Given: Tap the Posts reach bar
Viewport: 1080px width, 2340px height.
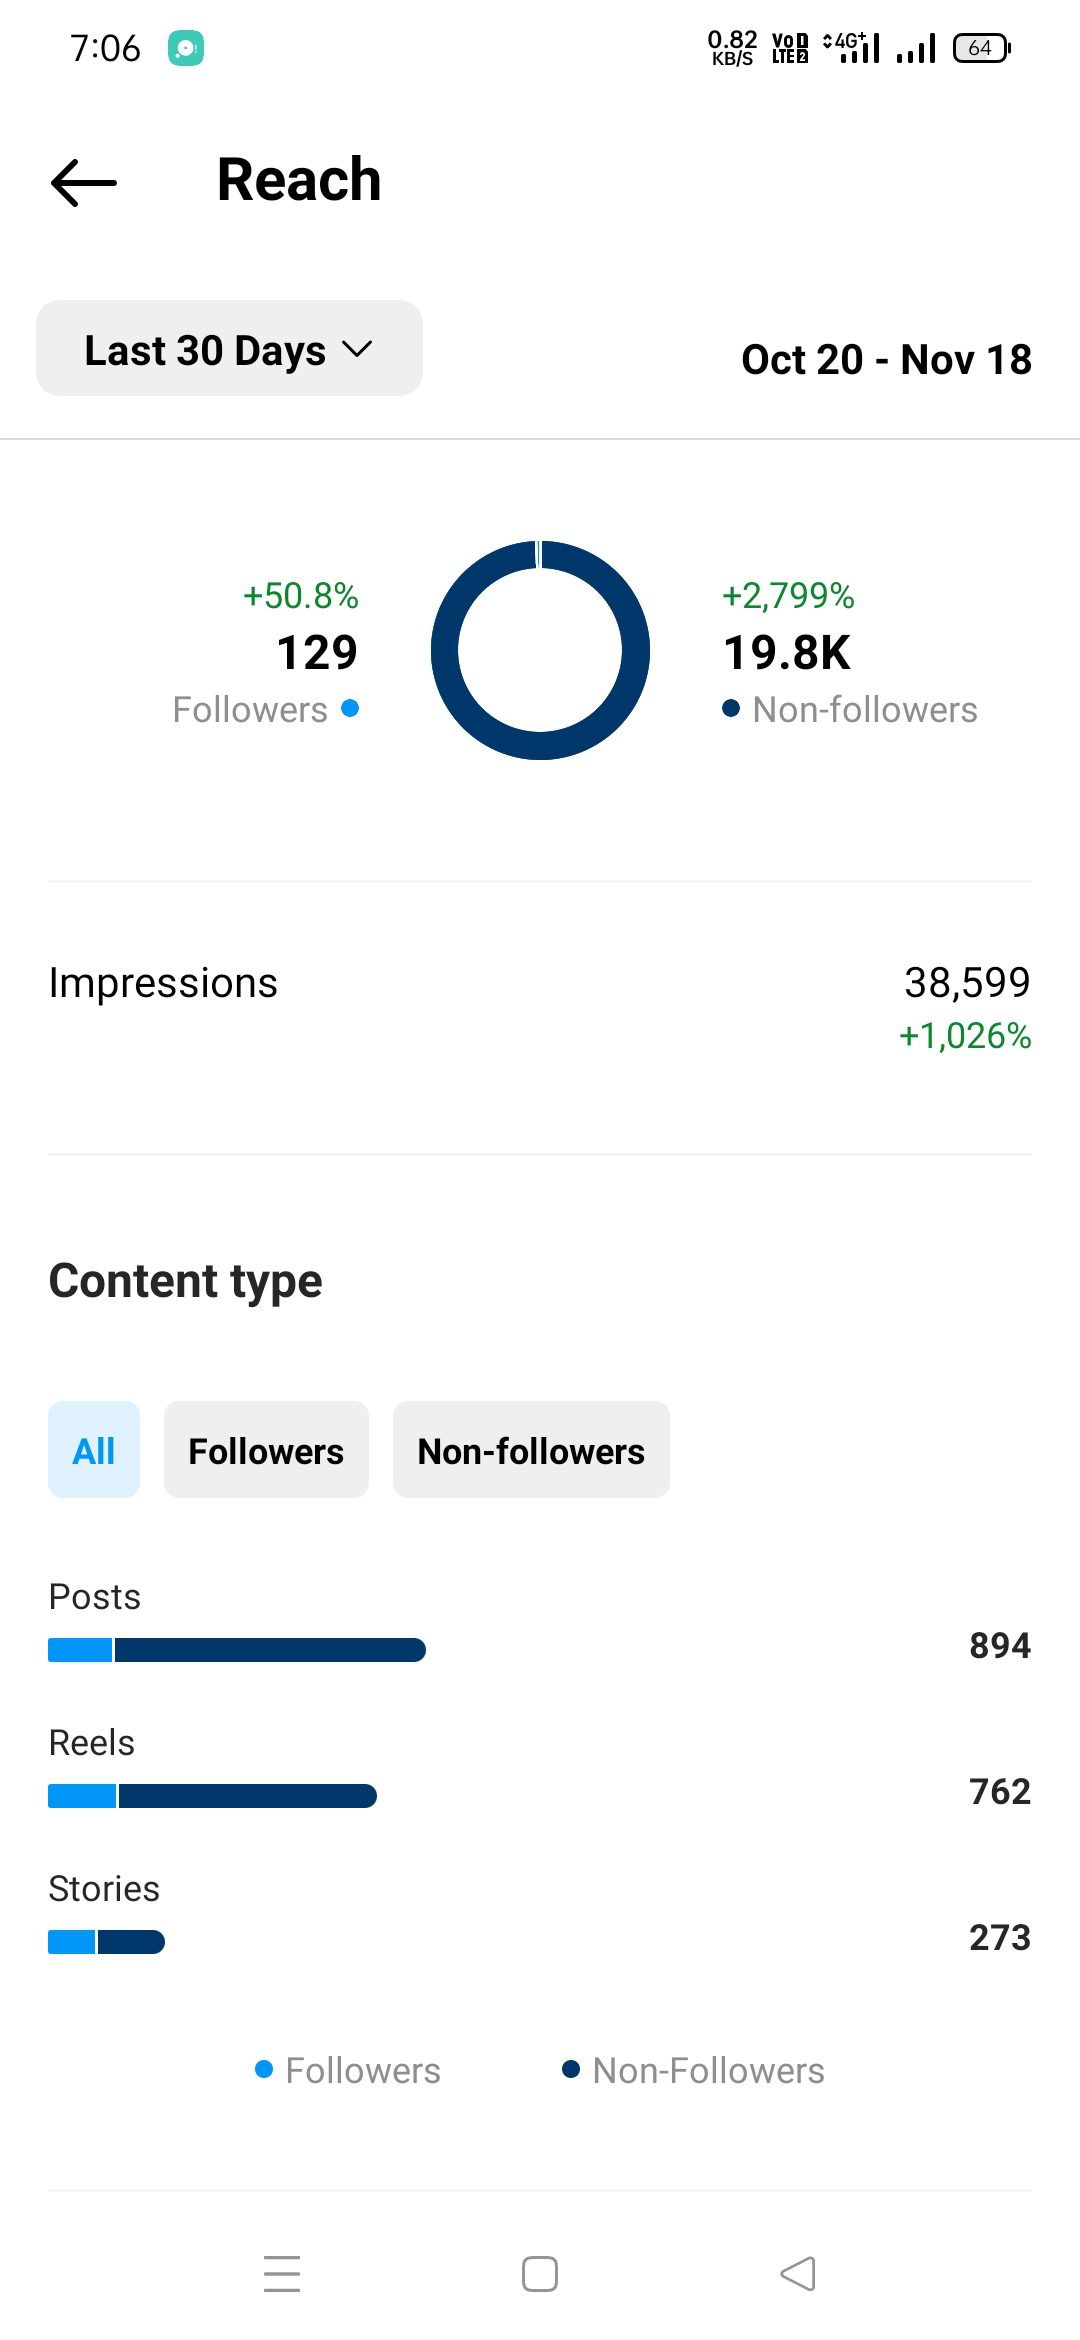Looking at the screenshot, I should pyautogui.click(x=237, y=1650).
